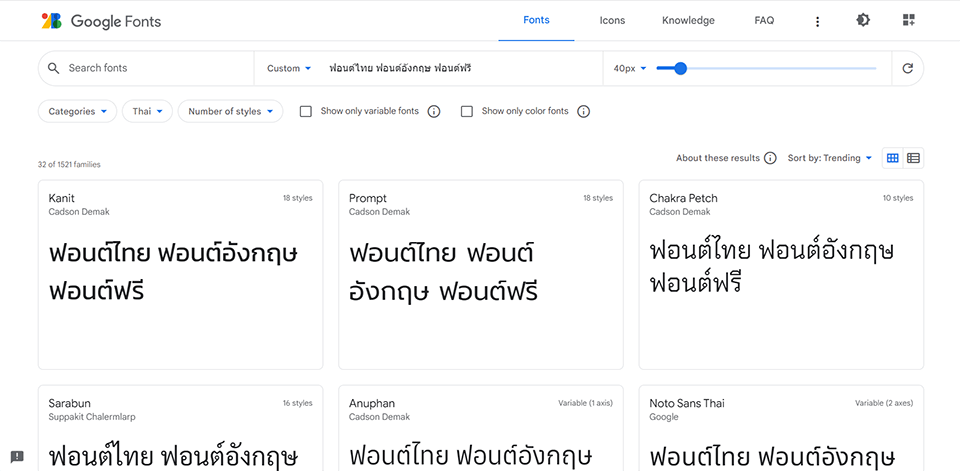Viewport: 960px width, 471px height.
Task: Enable Show only color fonts checkbox
Action: (x=467, y=111)
